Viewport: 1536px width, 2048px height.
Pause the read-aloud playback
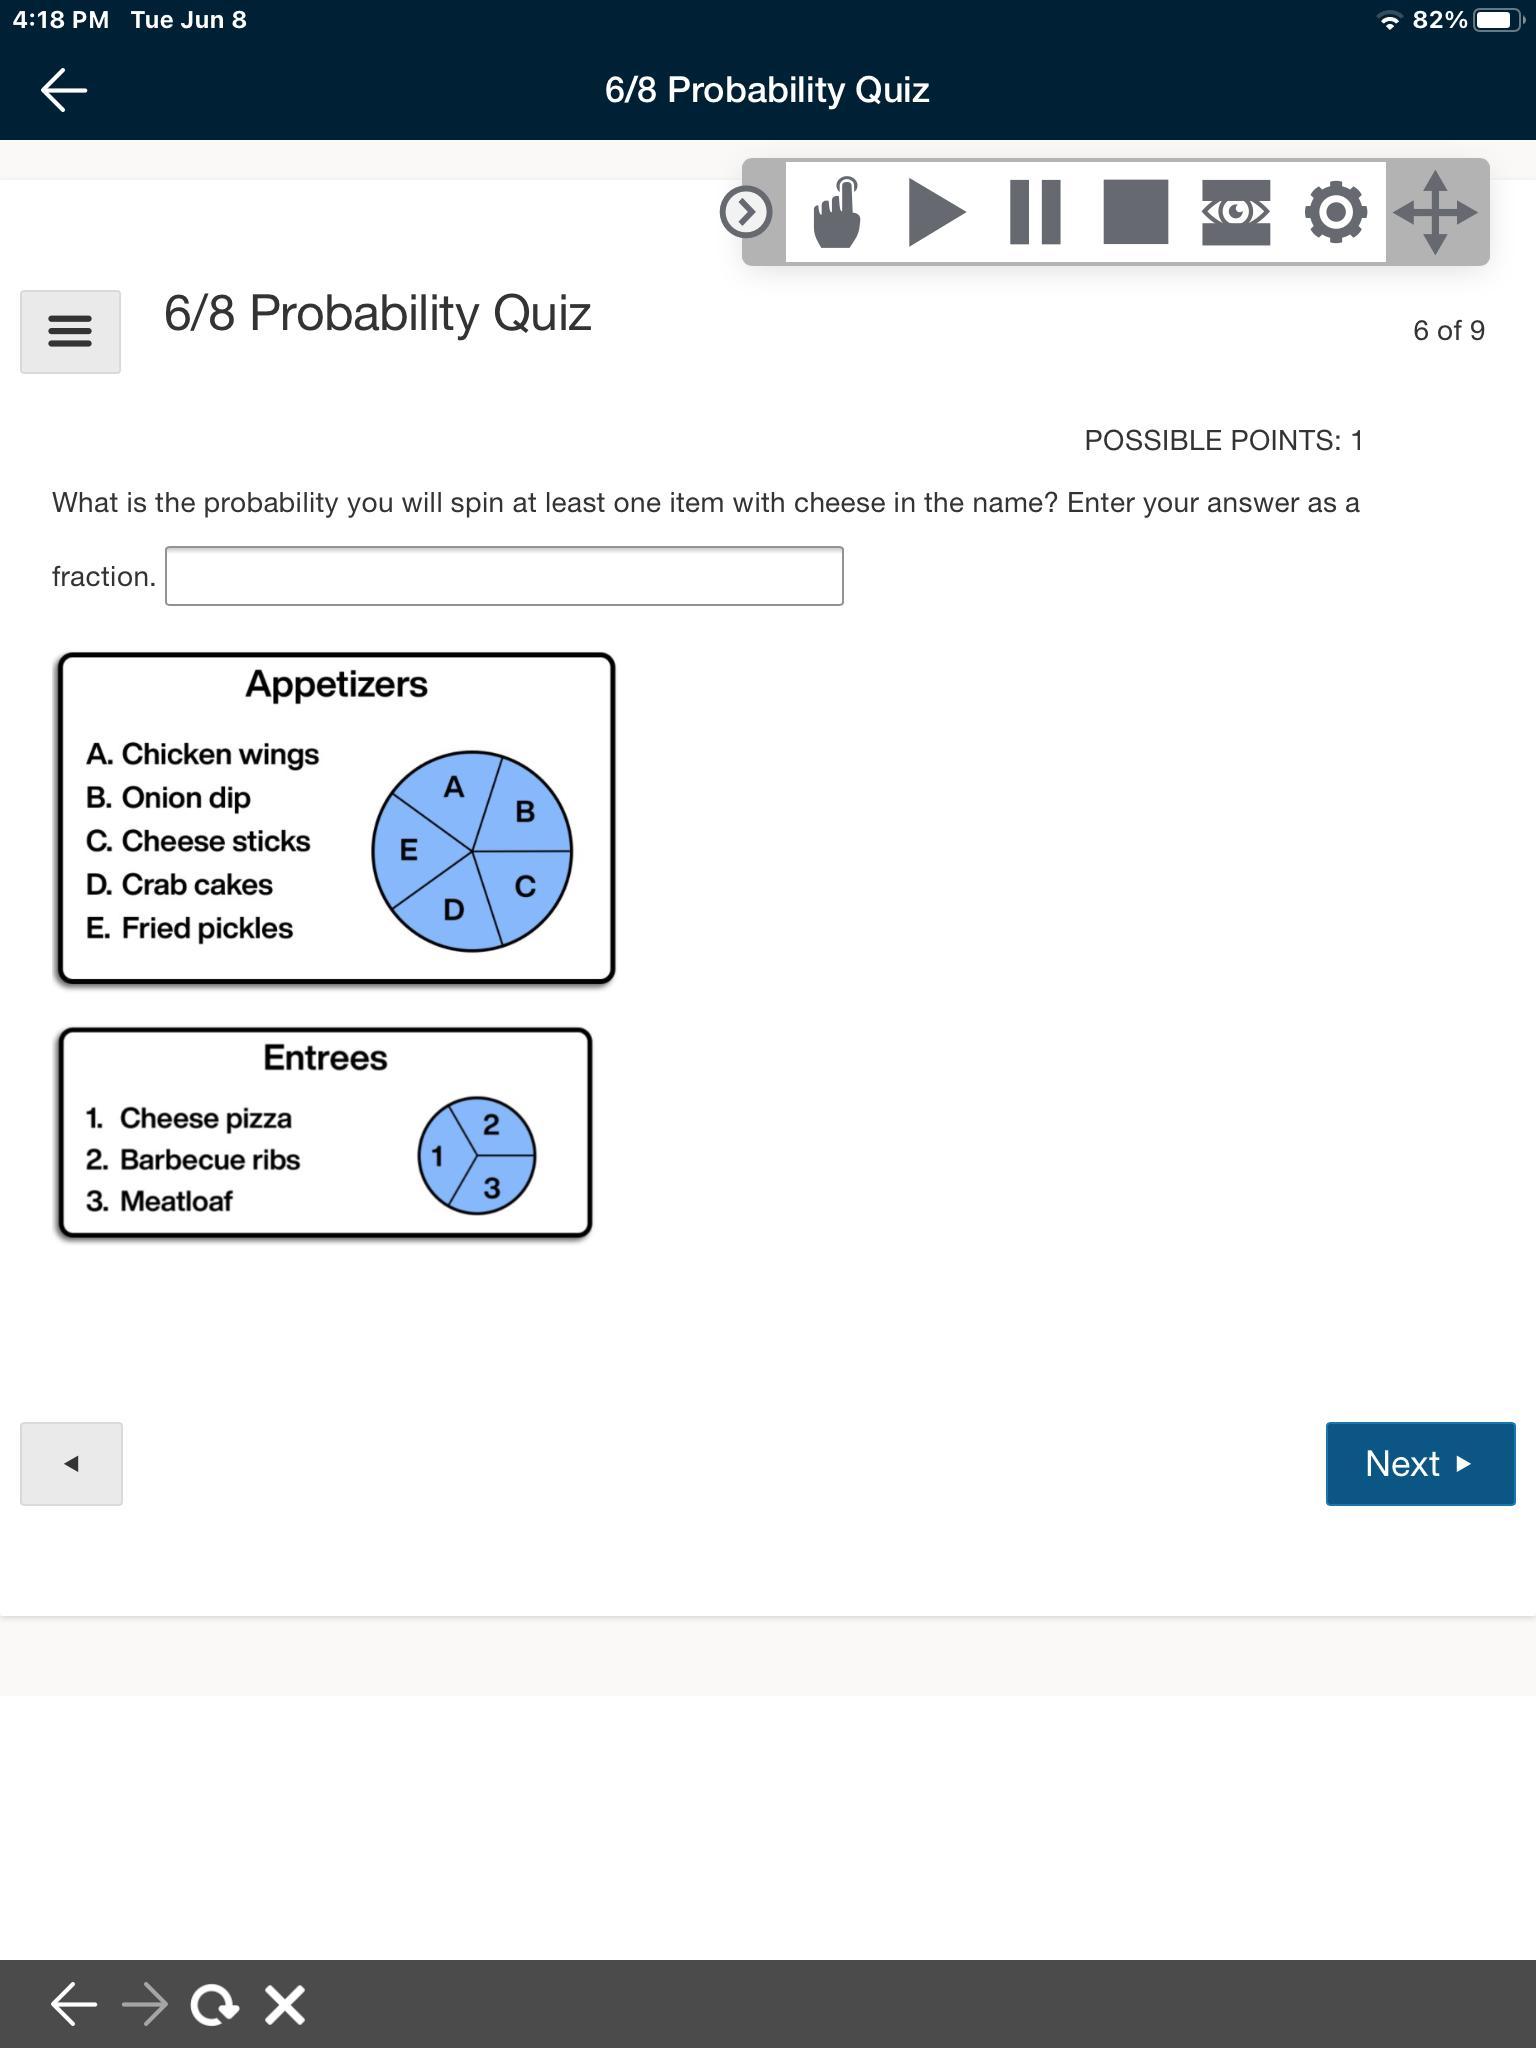[1035, 212]
